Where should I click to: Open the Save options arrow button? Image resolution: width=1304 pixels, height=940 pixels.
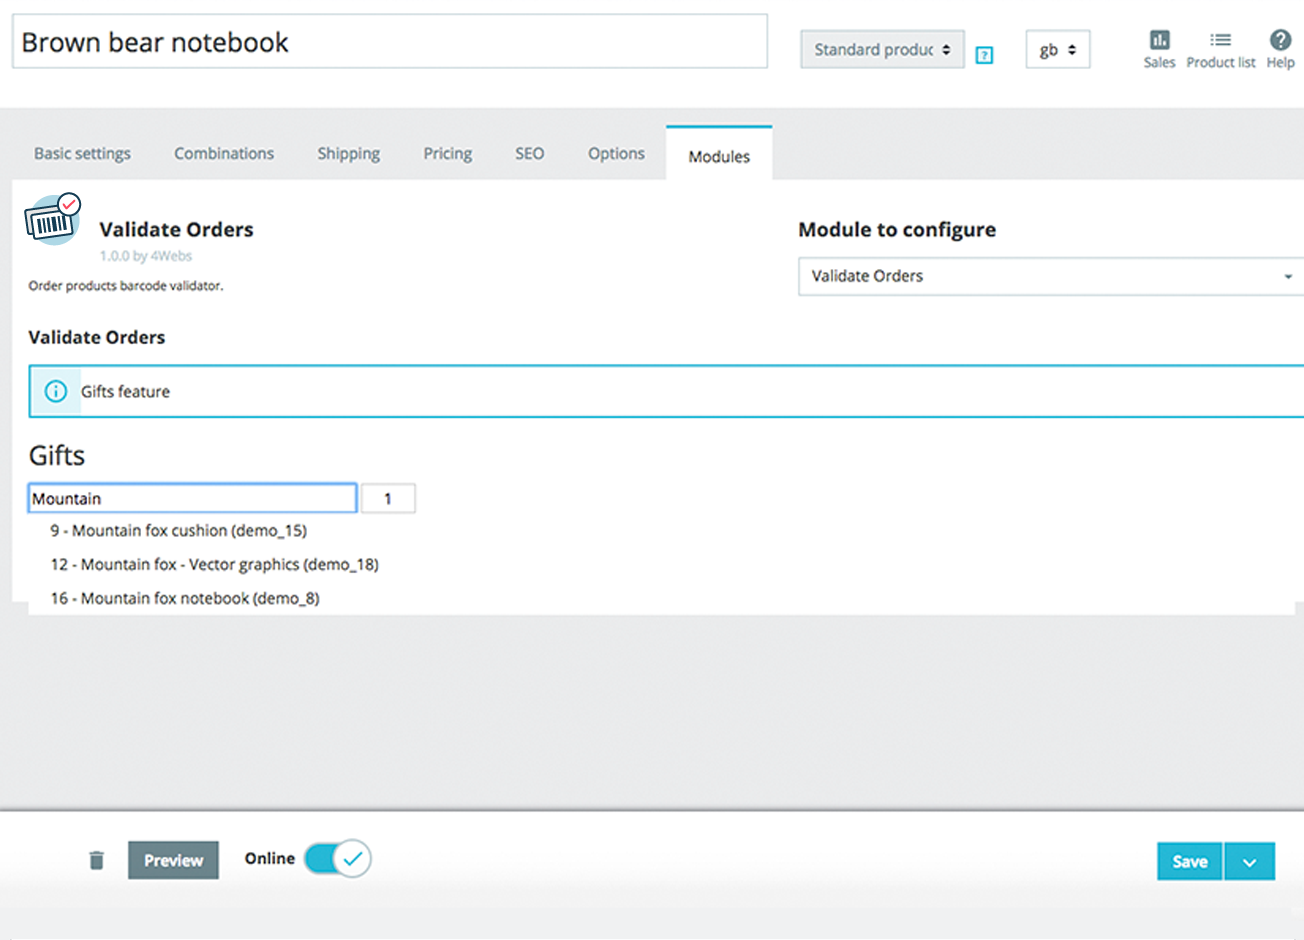coord(1249,861)
